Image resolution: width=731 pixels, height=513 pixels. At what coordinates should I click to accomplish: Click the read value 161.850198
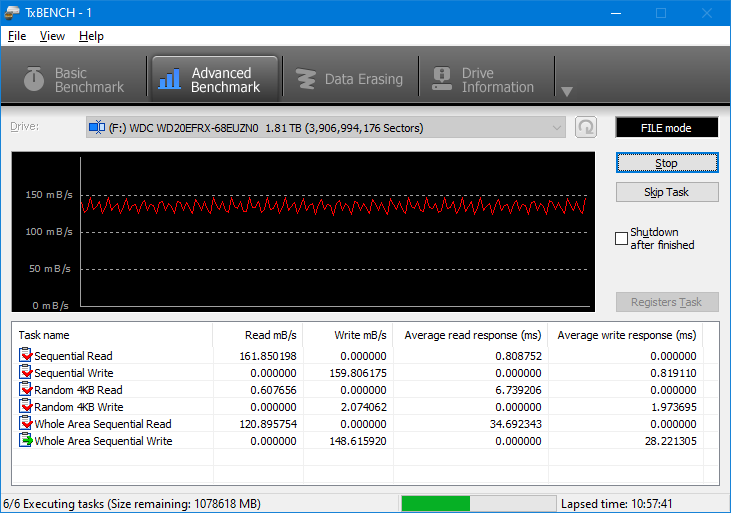pyautogui.click(x=268, y=356)
